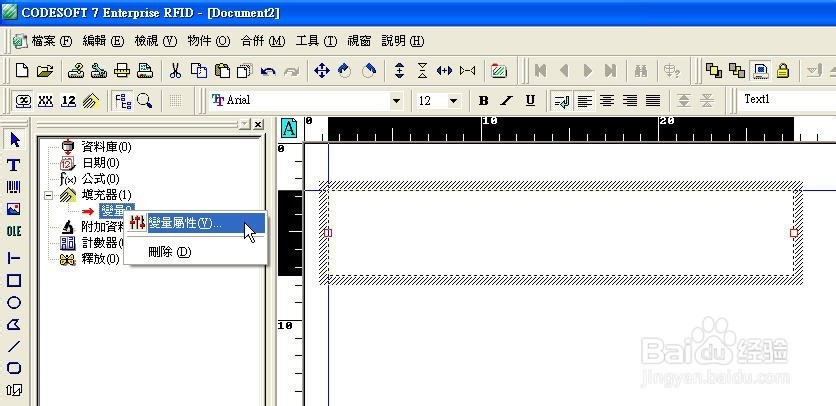This screenshot has width=836, height=406.
Task: Select the arrow pointer tool
Action: tap(14, 140)
